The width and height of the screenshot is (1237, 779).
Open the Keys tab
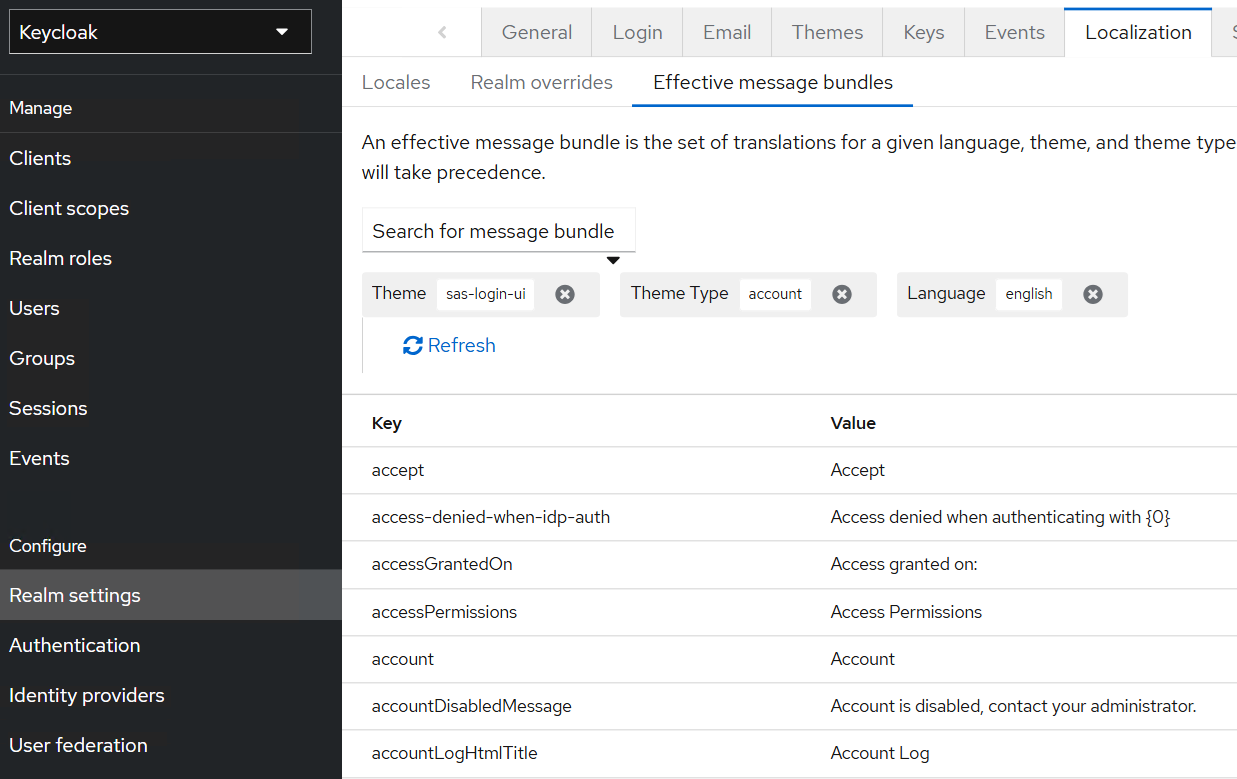[x=923, y=32]
